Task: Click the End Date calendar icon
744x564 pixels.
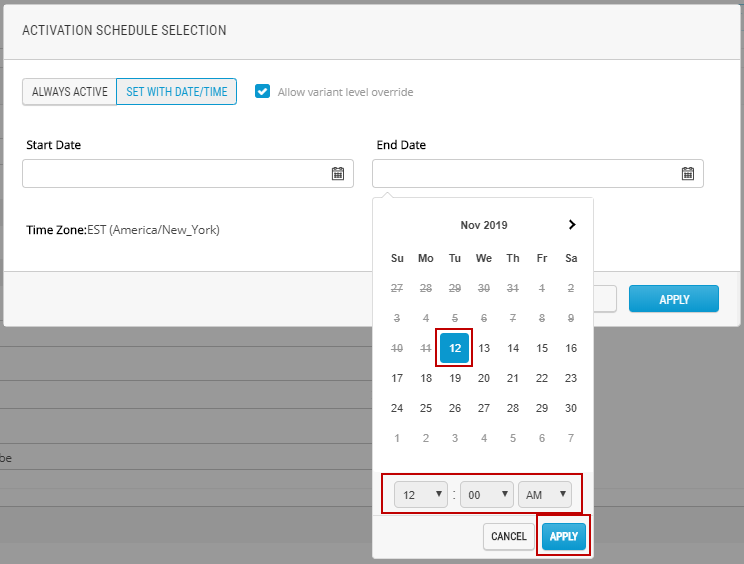Action: pos(688,174)
